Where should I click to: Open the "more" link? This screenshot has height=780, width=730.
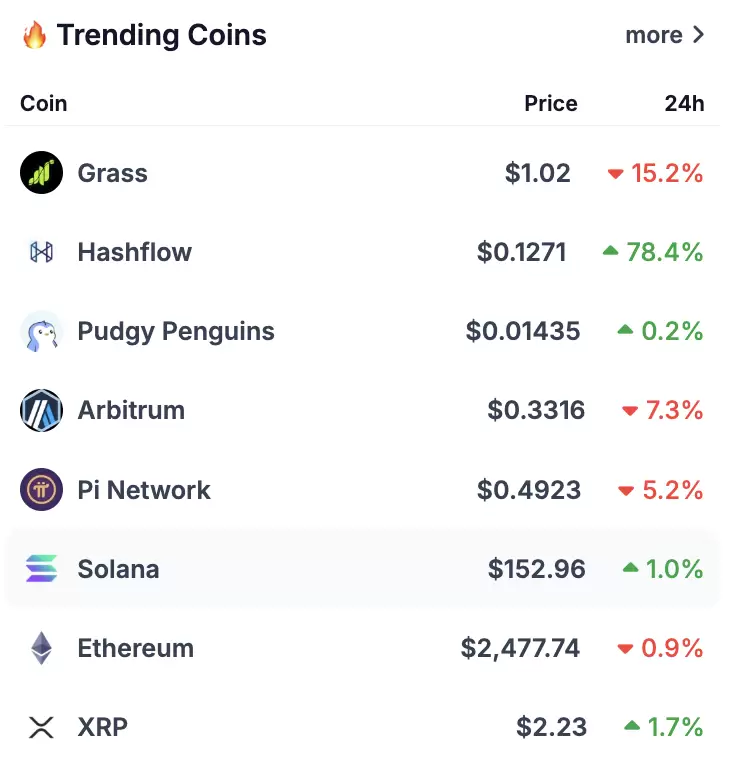(x=654, y=35)
